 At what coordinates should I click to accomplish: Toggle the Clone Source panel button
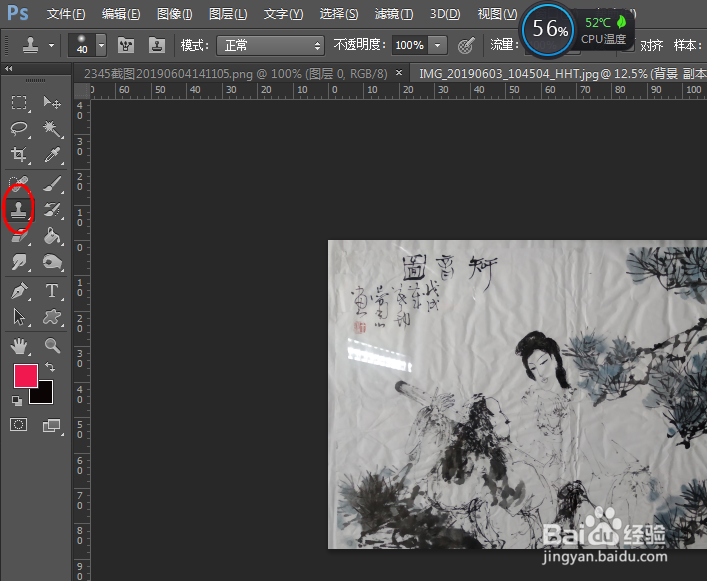click(x=157, y=45)
